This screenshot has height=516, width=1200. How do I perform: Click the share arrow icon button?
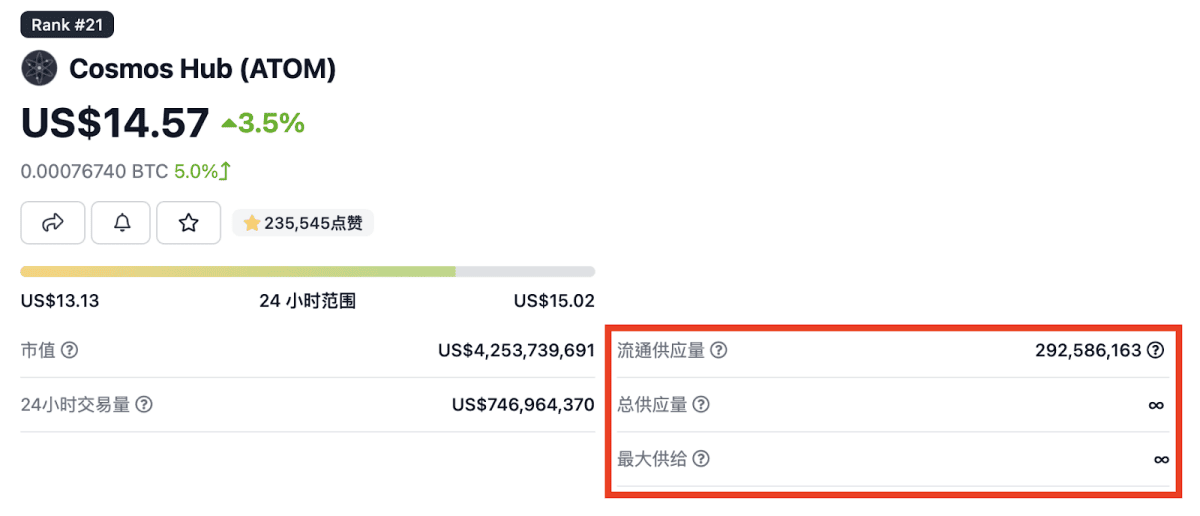(53, 223)
